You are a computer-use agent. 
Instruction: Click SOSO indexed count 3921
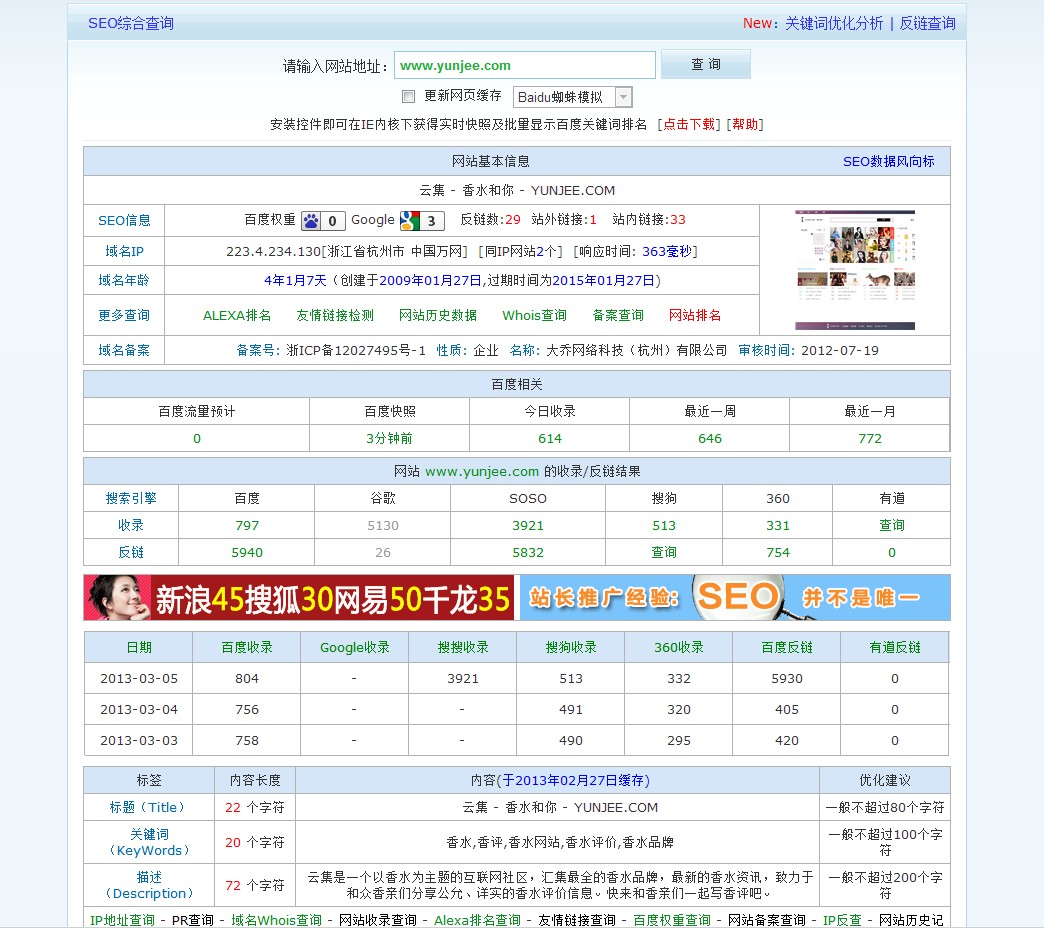click(528, 525)
